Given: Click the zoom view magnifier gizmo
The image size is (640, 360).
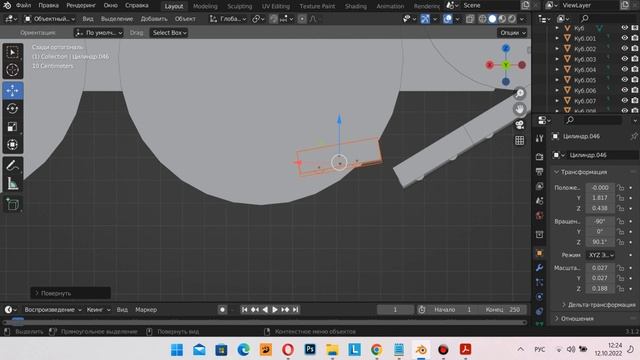Looking at the screenshot, I should [x=519, y=93].
